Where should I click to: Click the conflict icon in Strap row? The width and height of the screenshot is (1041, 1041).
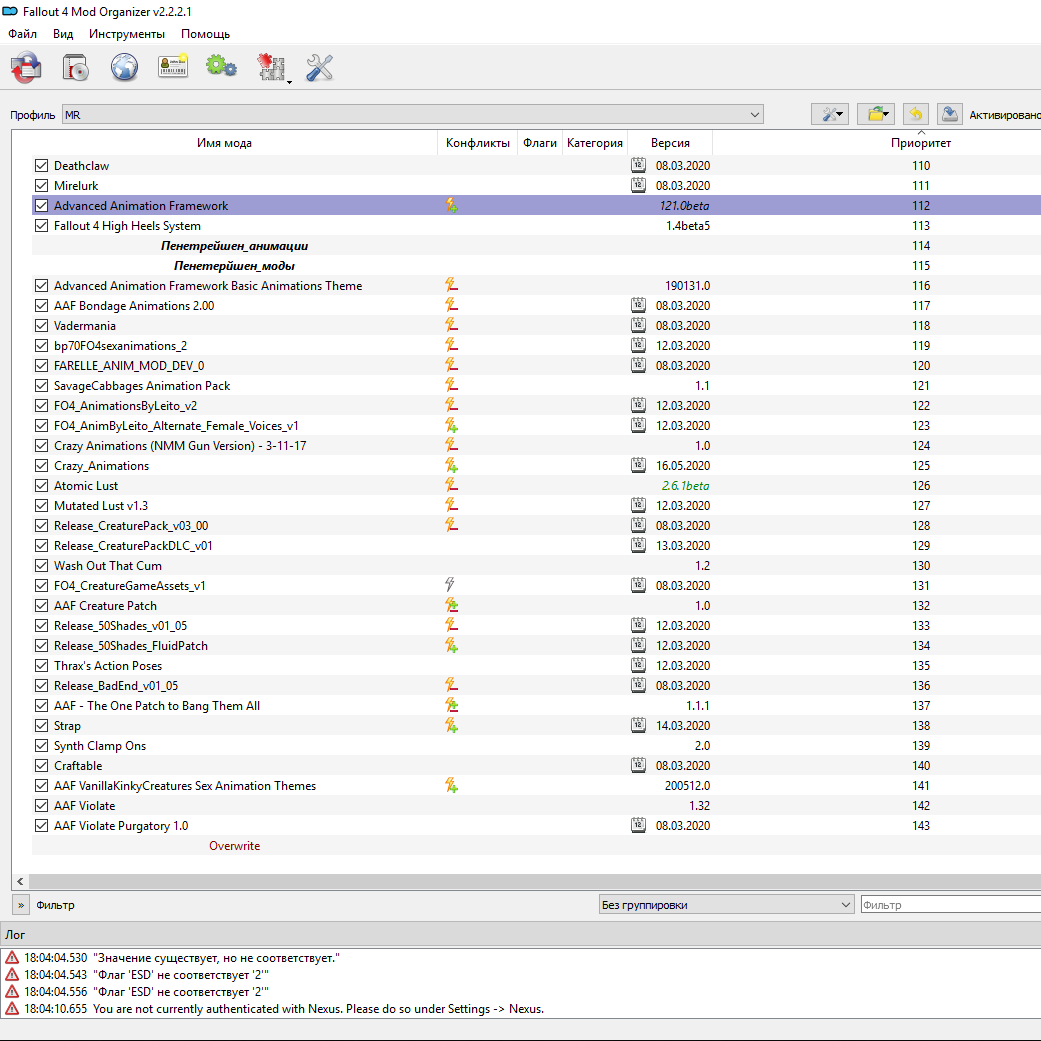(x=451, y=726)
